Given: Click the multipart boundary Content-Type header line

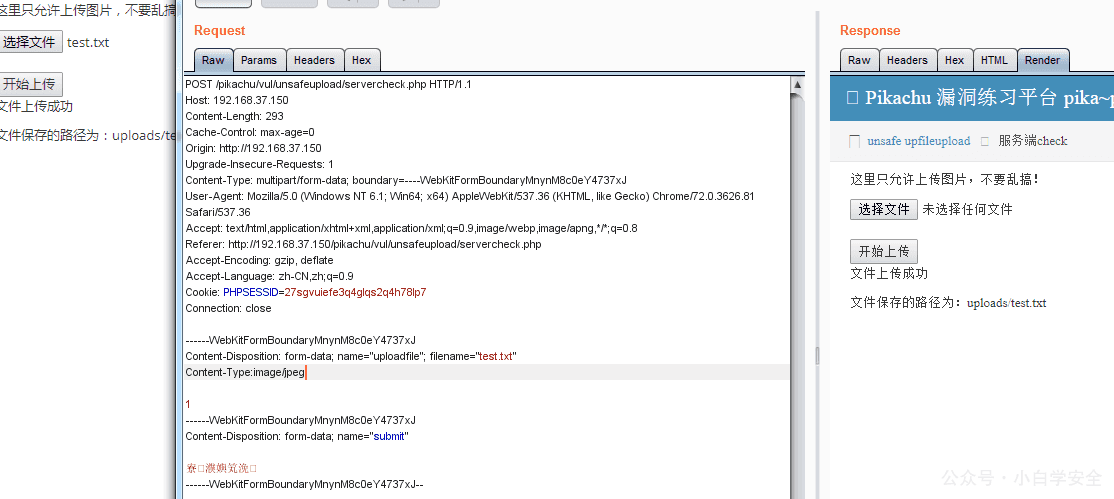Looking at the screenshot, I should click(406, 180).
